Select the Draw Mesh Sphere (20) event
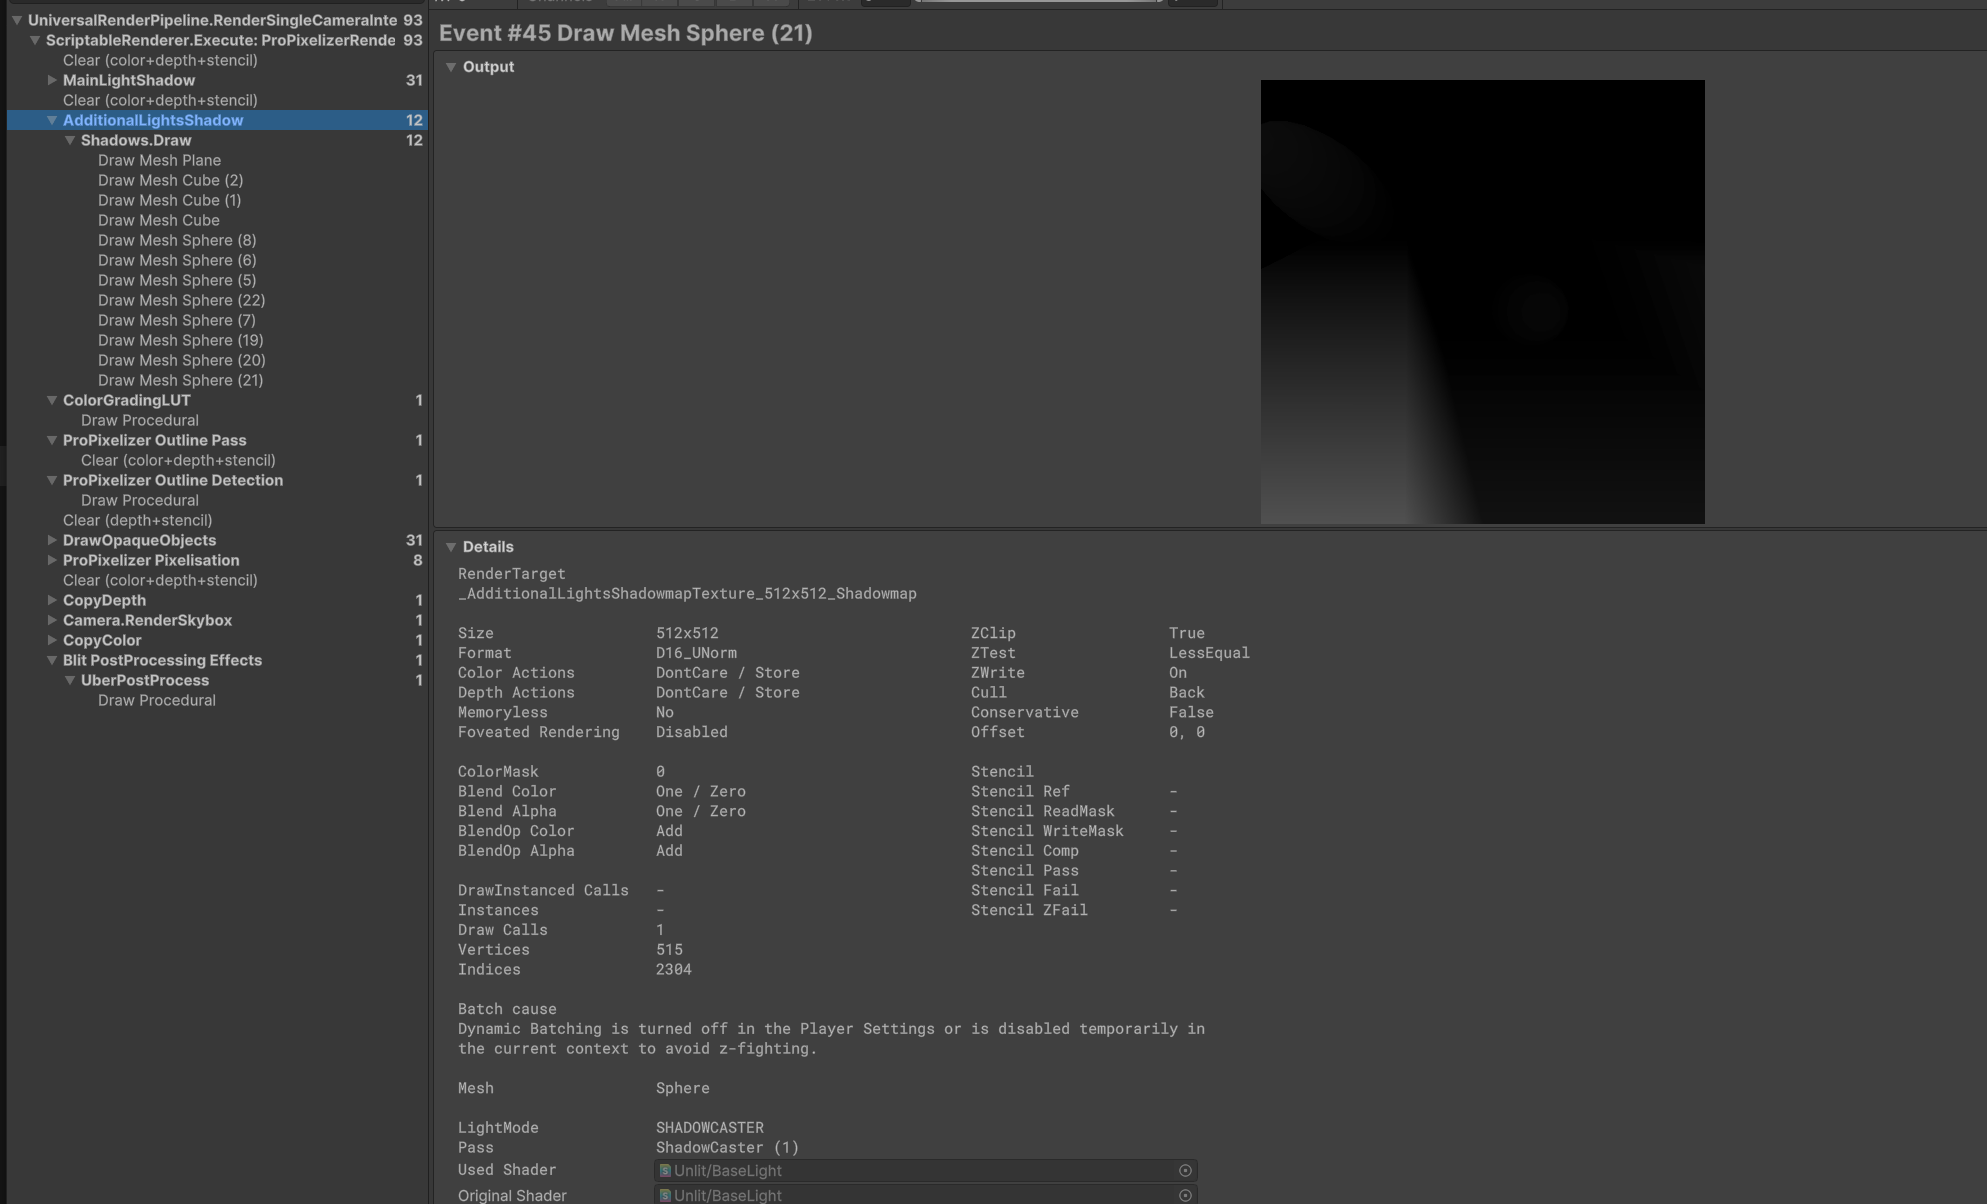 pos(181,360)
